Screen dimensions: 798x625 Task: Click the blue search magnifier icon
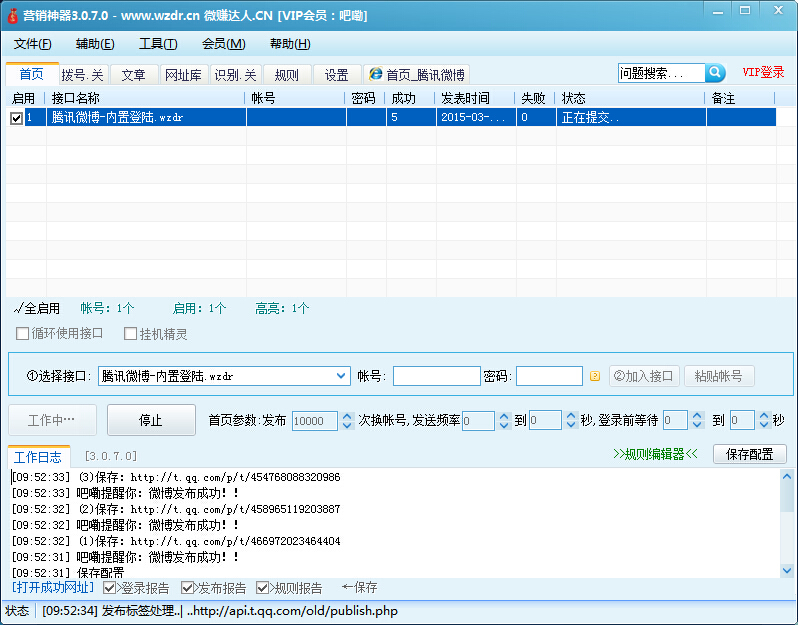[715, 73]
